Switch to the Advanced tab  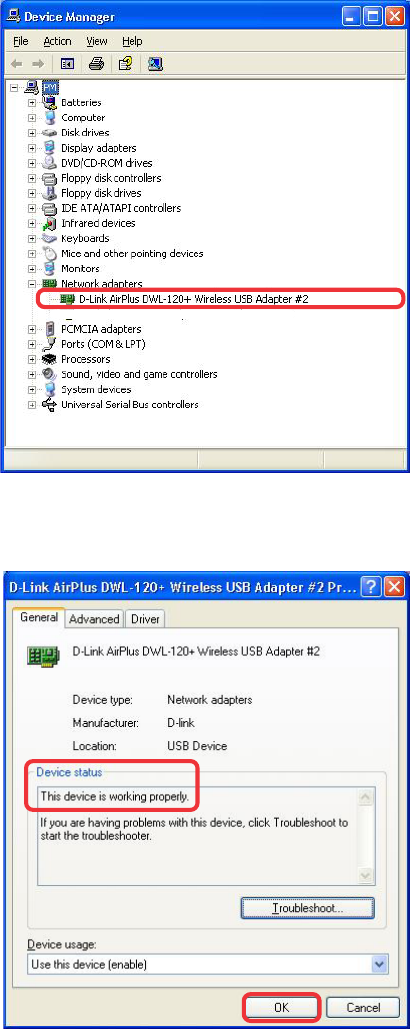94,619
